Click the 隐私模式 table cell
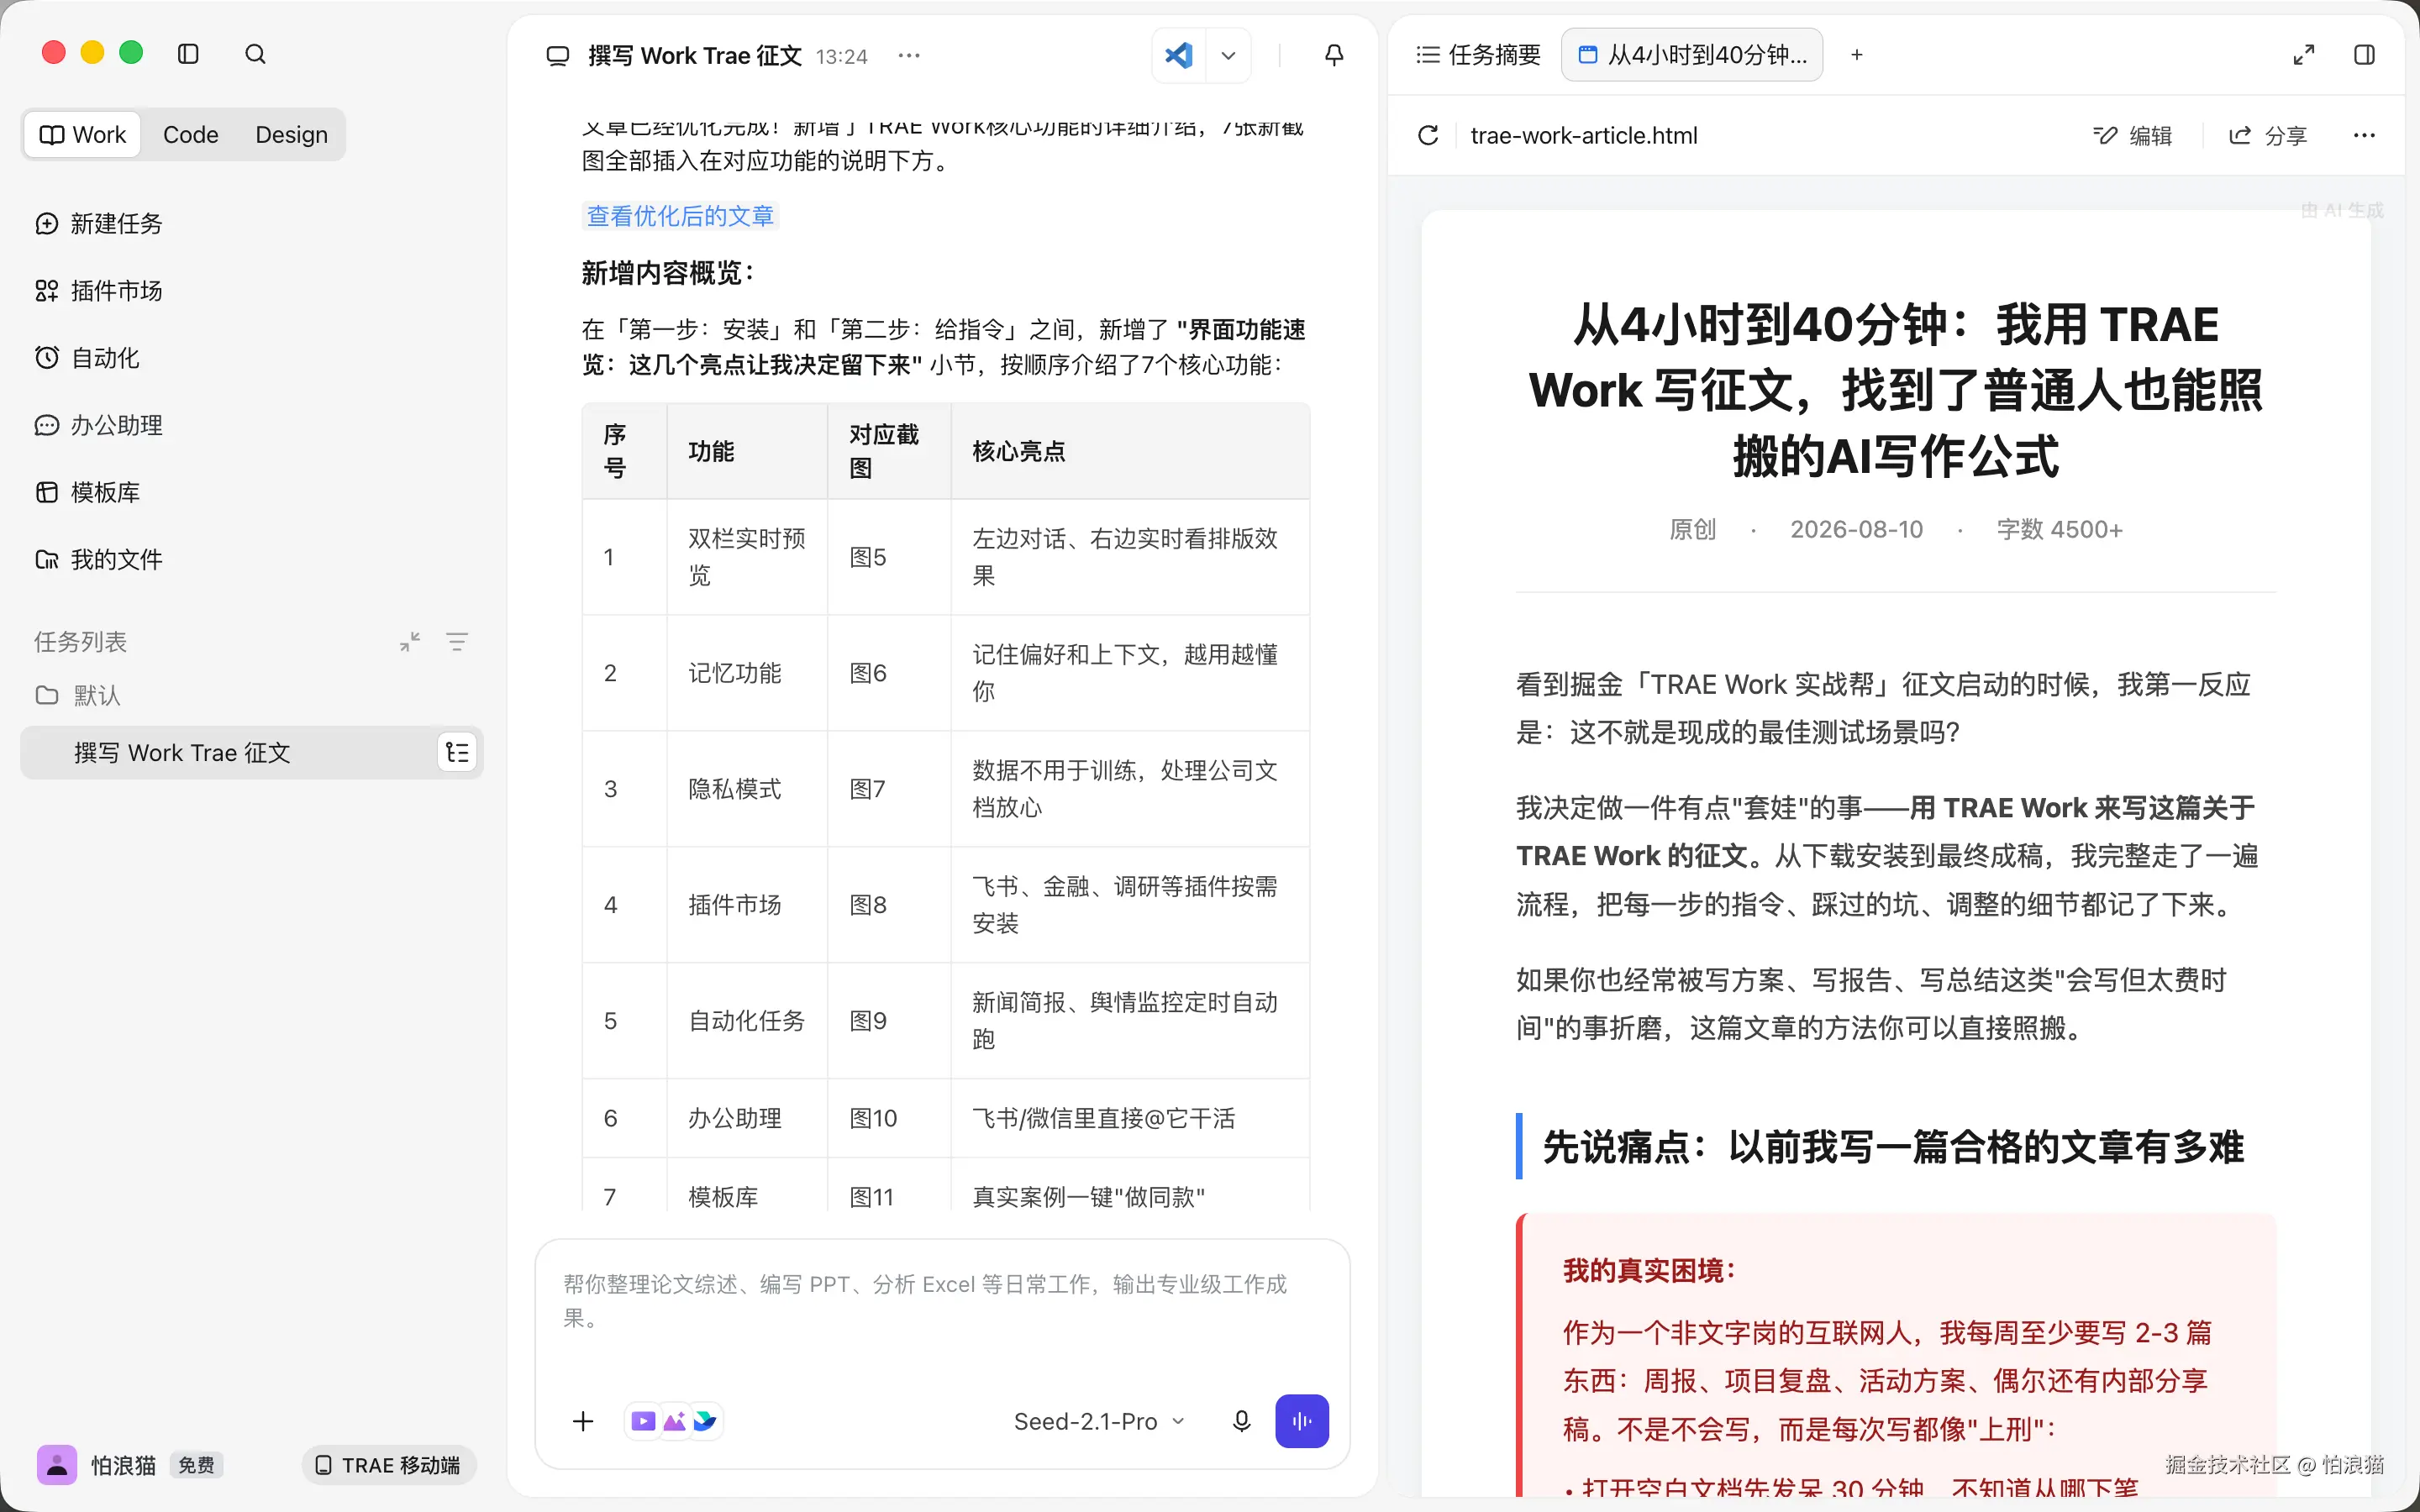 [747, 789]
